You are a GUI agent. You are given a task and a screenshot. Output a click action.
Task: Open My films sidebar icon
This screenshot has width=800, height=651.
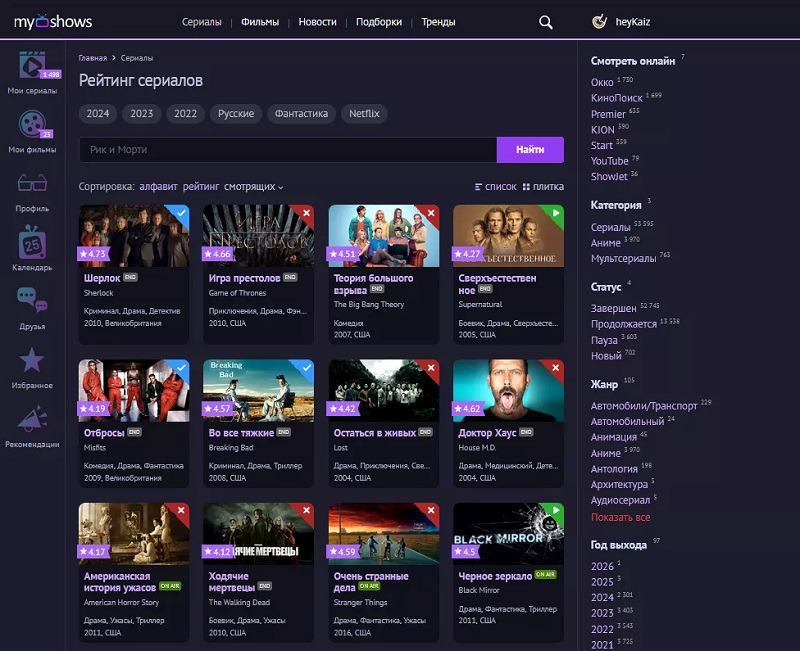[x=33, y=124]
